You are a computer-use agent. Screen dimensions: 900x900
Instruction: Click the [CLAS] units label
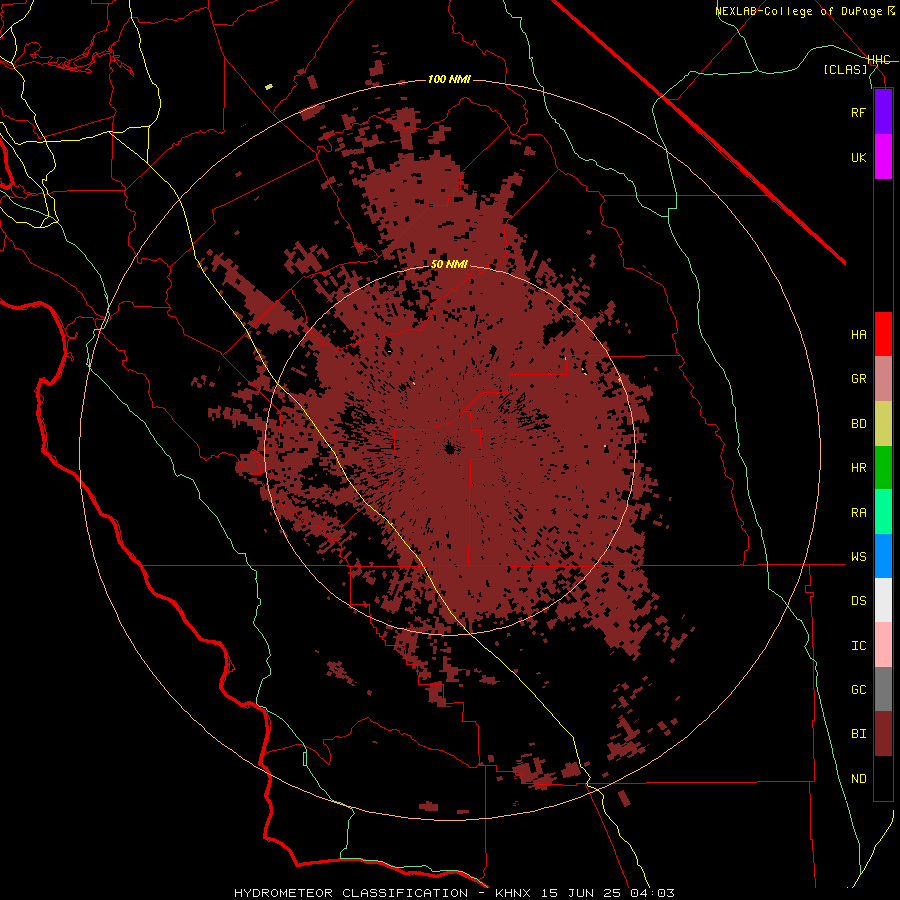845,69
